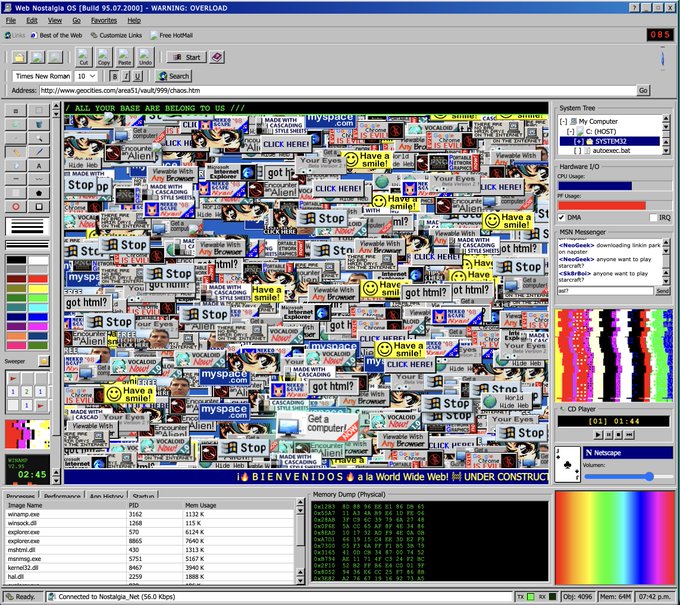Select the wavy curve tool
Viewport: 680px width, 605px height.
point(39,179)
